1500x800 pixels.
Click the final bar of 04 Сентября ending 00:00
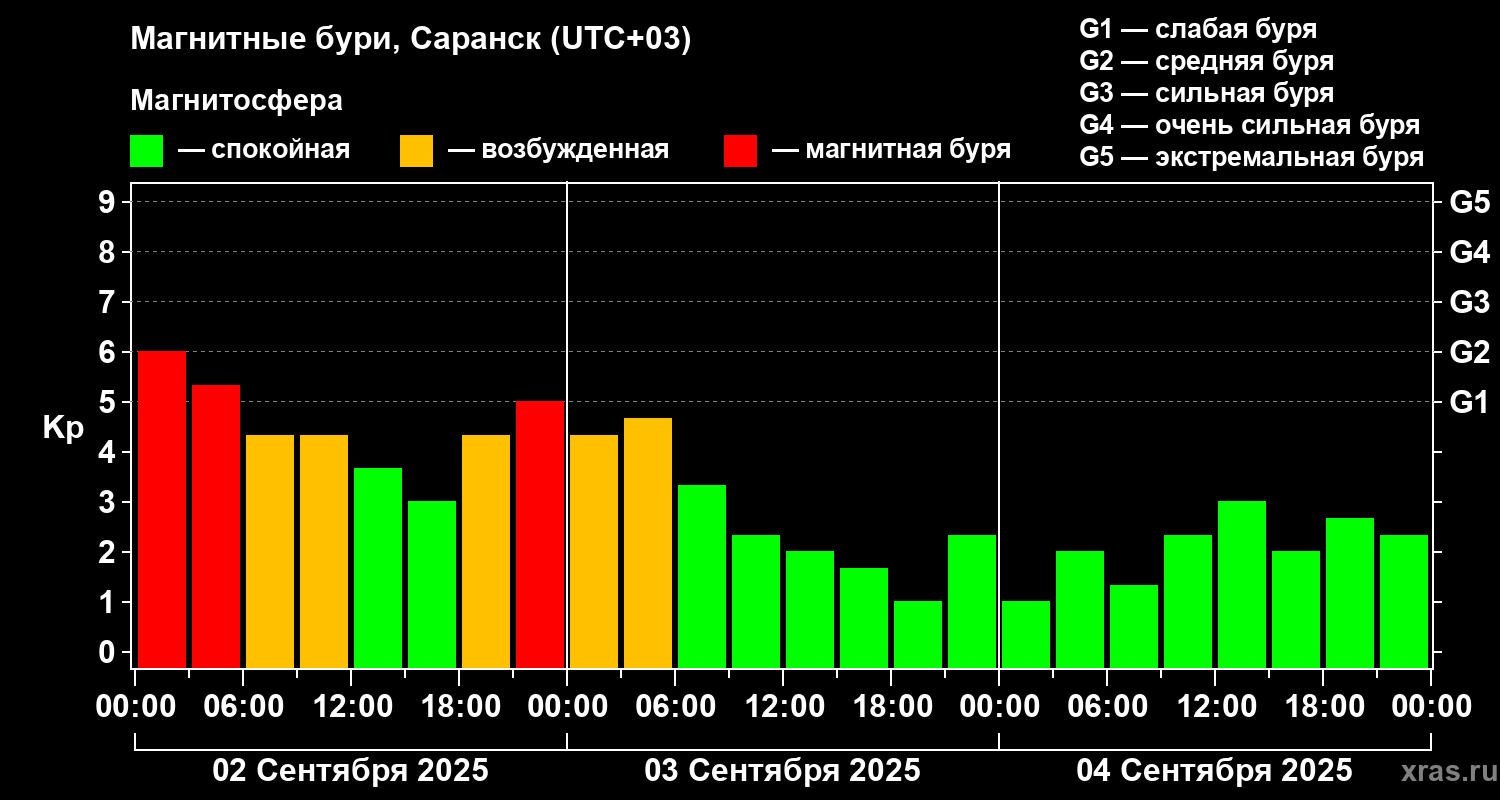click(x=1404, y=602)
